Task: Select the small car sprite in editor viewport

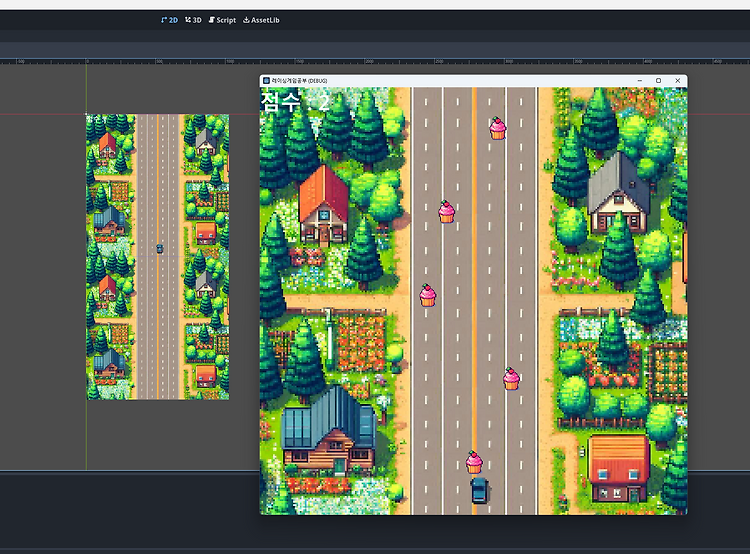Action: point(160,249)
